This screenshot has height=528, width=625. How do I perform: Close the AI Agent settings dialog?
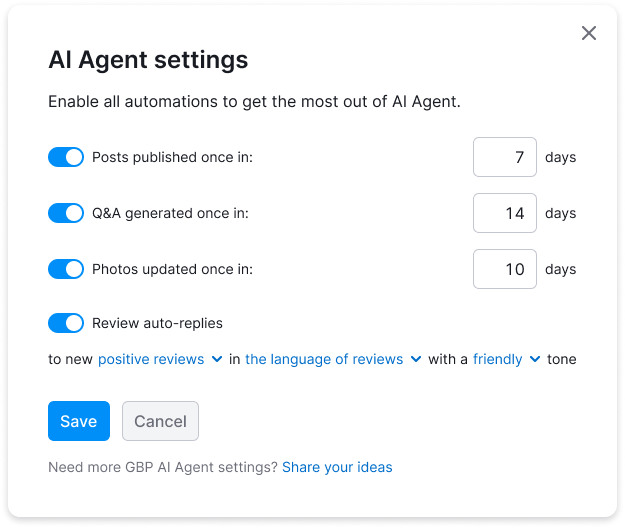click(589, 33)
